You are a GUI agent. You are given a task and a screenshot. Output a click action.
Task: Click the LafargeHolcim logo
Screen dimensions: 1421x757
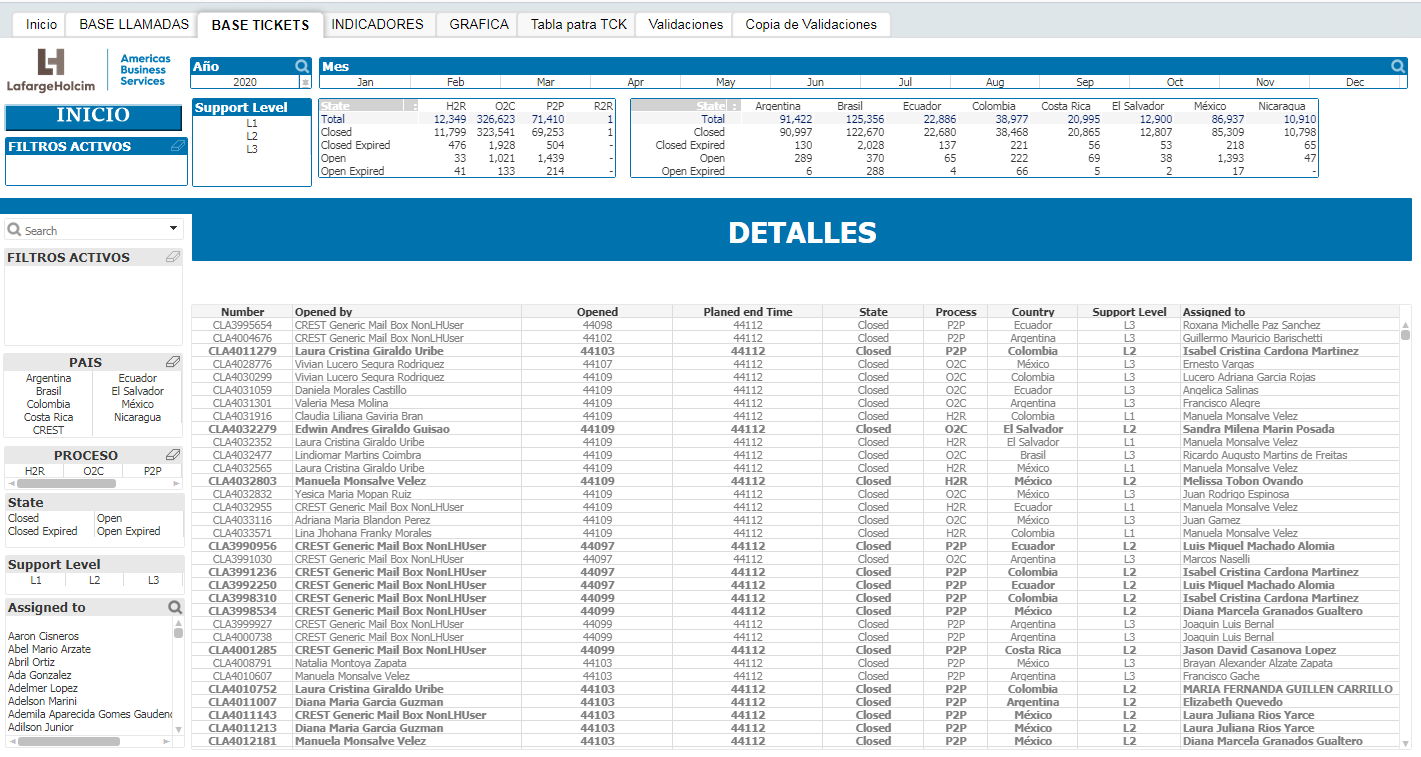tap(52, 71)
